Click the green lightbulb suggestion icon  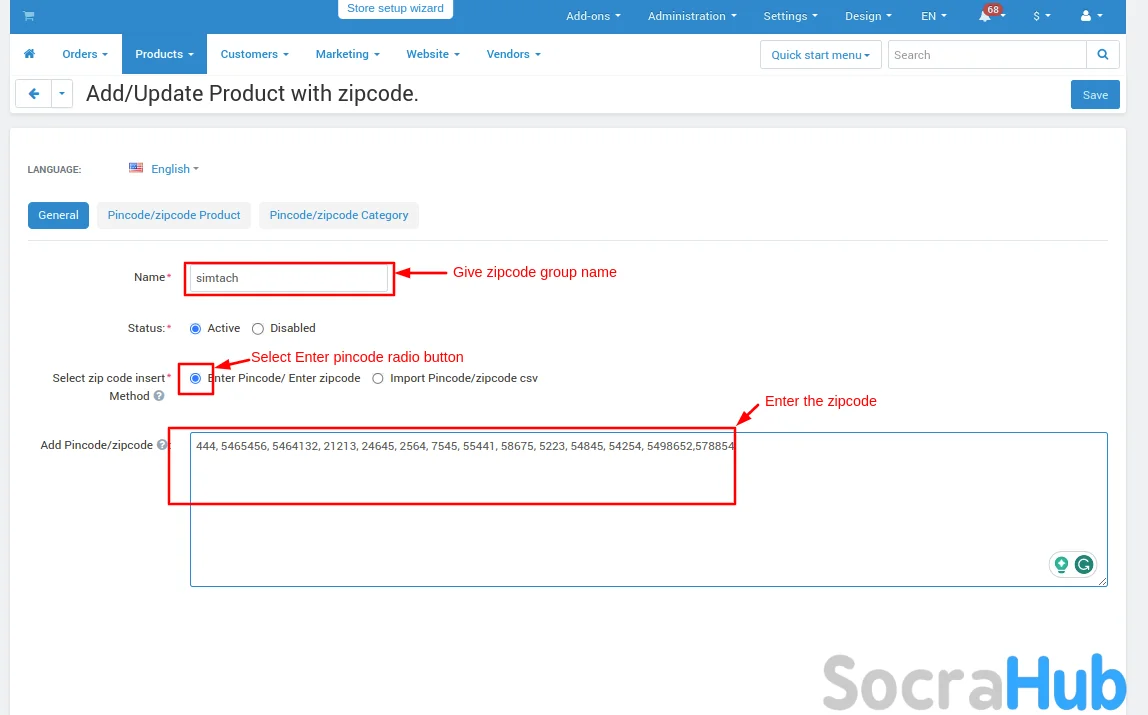click(x=1062, y=564)
